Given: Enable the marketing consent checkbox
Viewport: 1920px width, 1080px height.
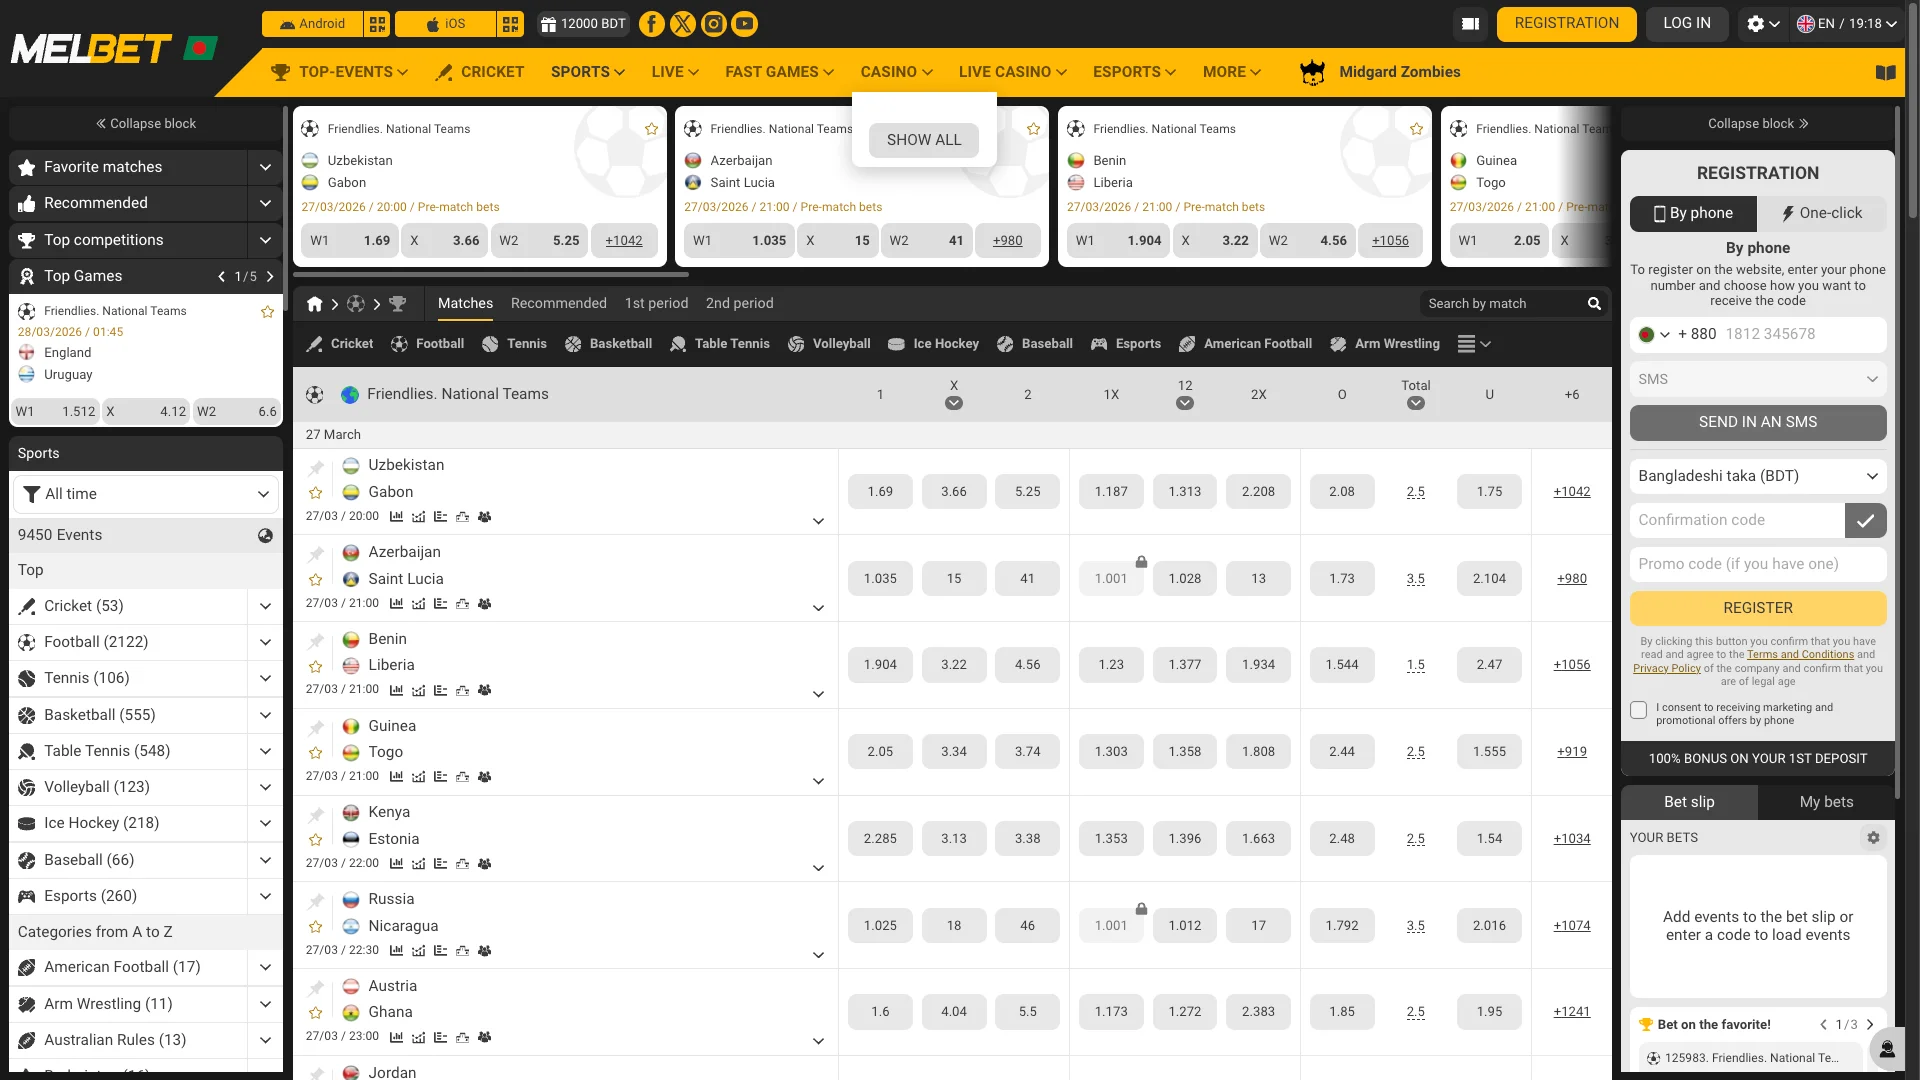Looking at the screenshot, I should point(1639,710).
